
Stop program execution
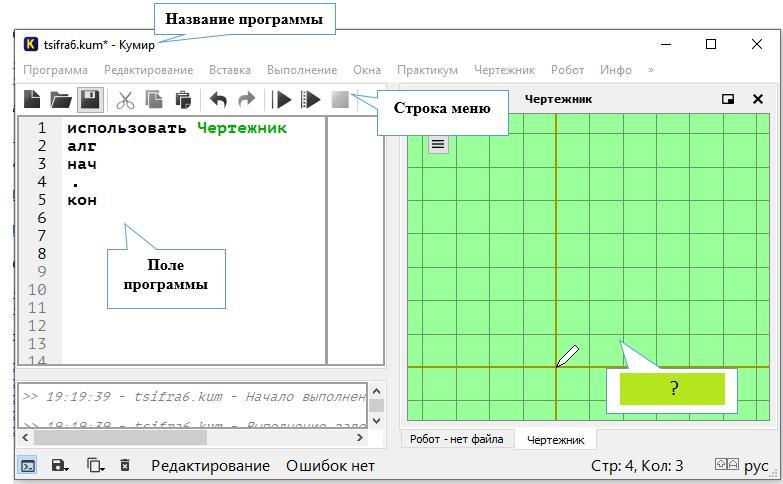click(x=340, y=99)
